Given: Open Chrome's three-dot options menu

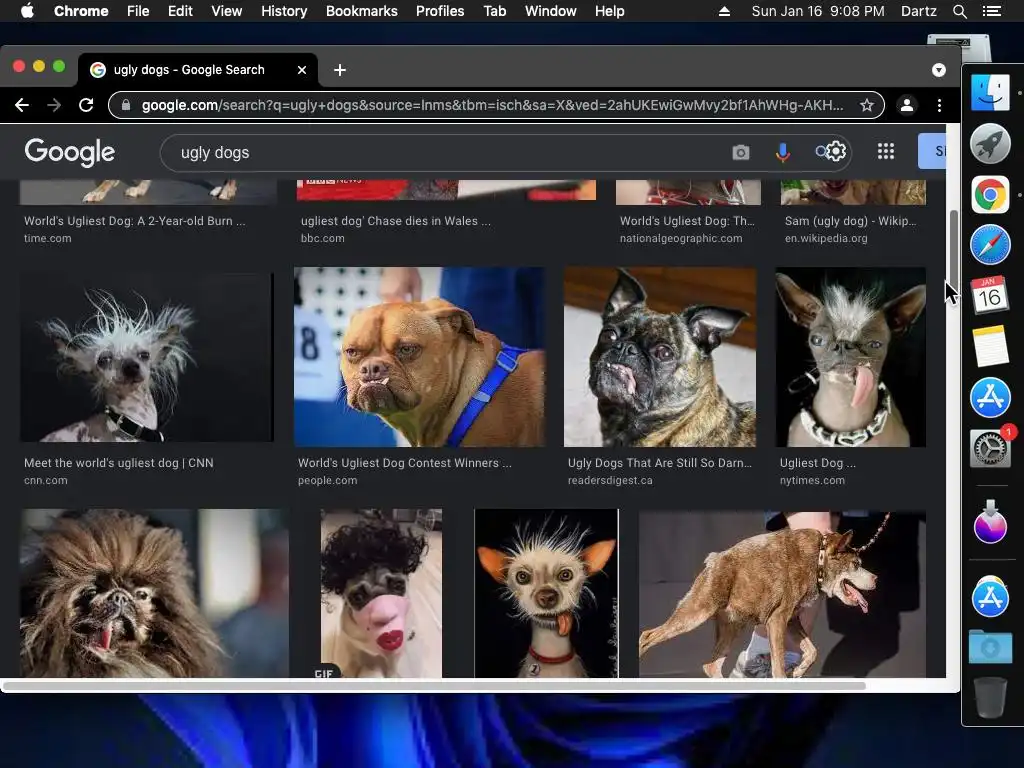Looking at the screenshot, I should [939, 105].
